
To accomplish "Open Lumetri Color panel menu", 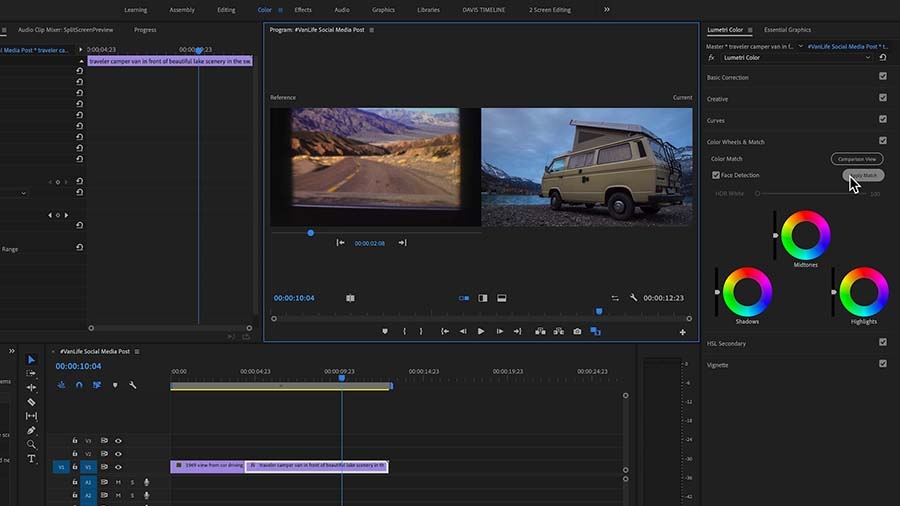I will pyautogui.click(x=750, y=30).
